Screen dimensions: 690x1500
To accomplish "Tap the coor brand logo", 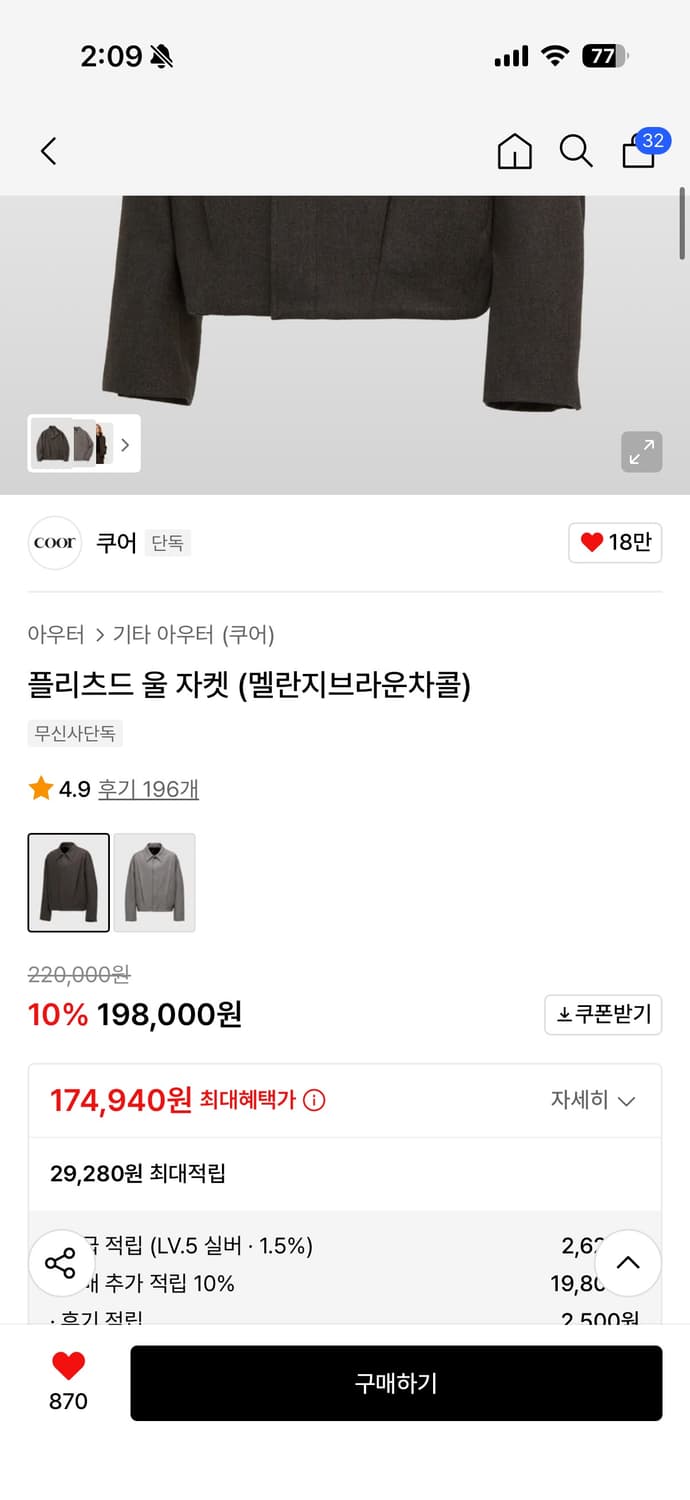I will 54,542.
